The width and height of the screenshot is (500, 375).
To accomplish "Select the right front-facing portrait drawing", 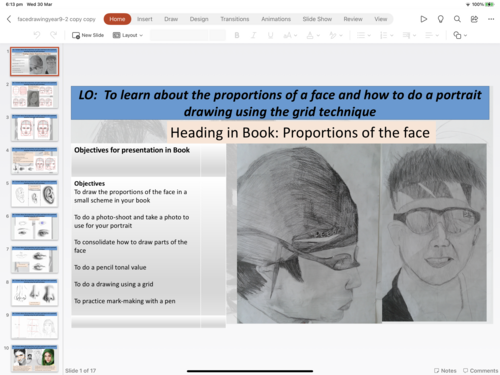I will tap(434, 233).
